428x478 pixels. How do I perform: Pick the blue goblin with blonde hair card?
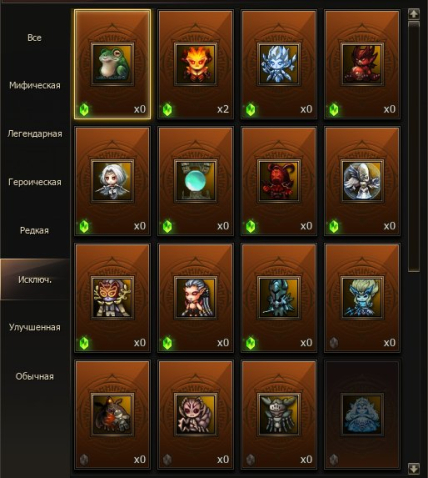point(362,298)
